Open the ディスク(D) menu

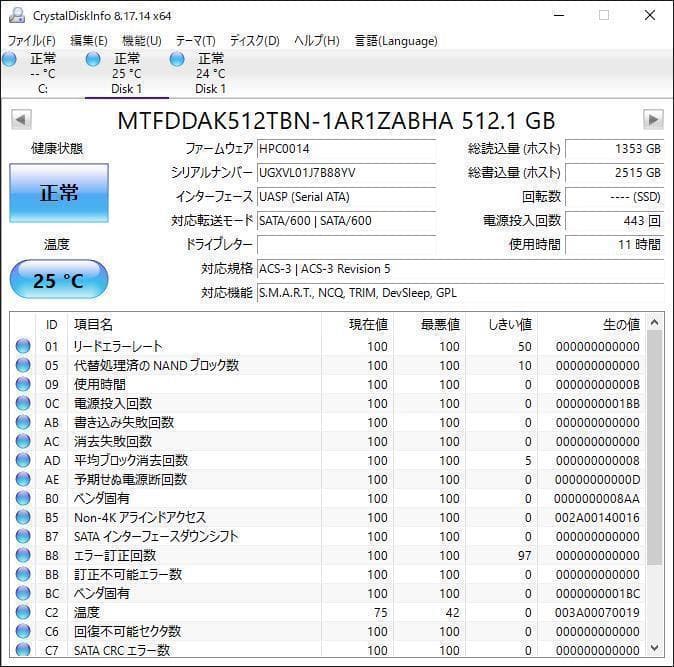pyautogui.click(x=254, y=41)
